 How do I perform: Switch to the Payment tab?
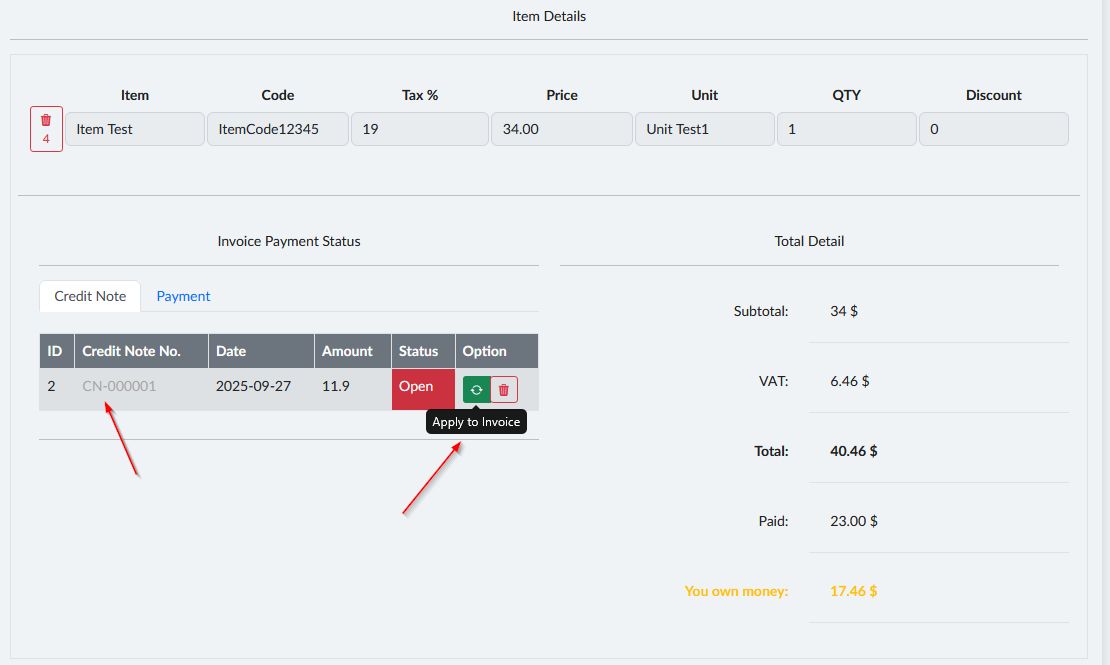[x=183, y=296]
